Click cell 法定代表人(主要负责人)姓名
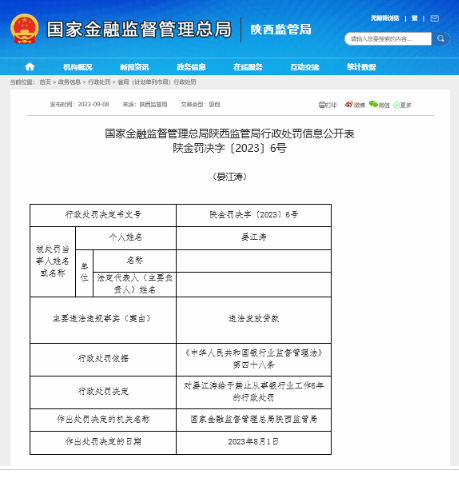 135,284
